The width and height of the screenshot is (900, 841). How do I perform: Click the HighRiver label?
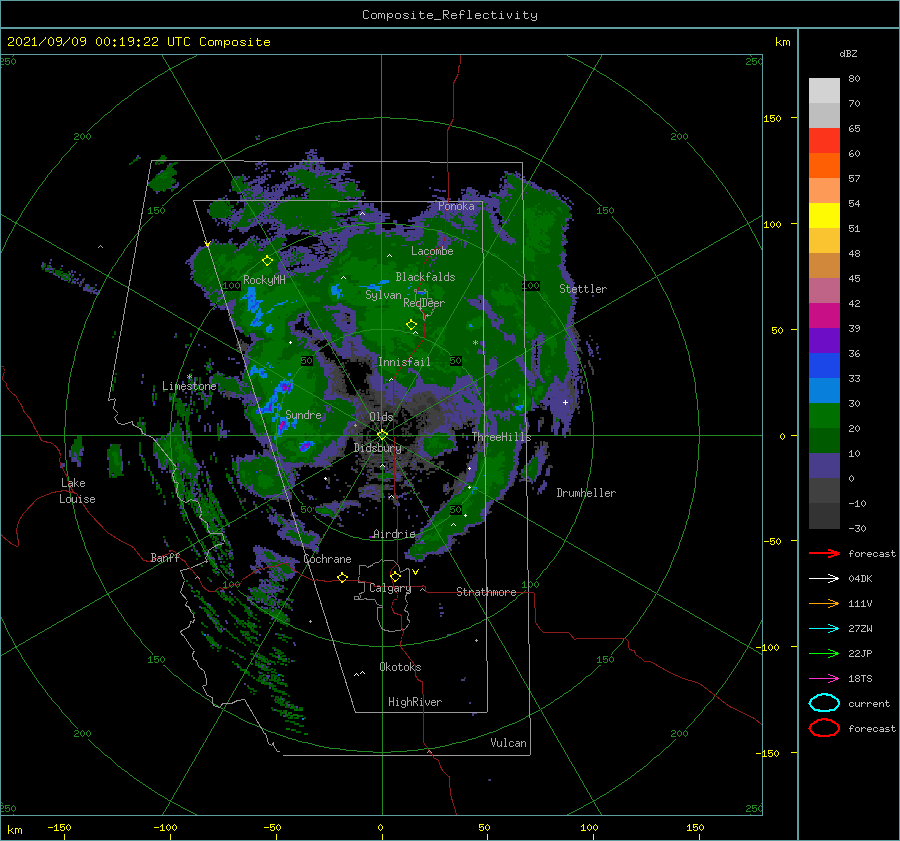click(x=415, y=702)
